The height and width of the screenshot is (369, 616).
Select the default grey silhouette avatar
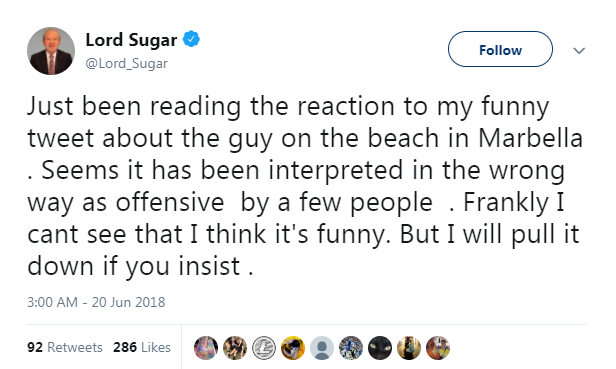(x=322, y=348)
